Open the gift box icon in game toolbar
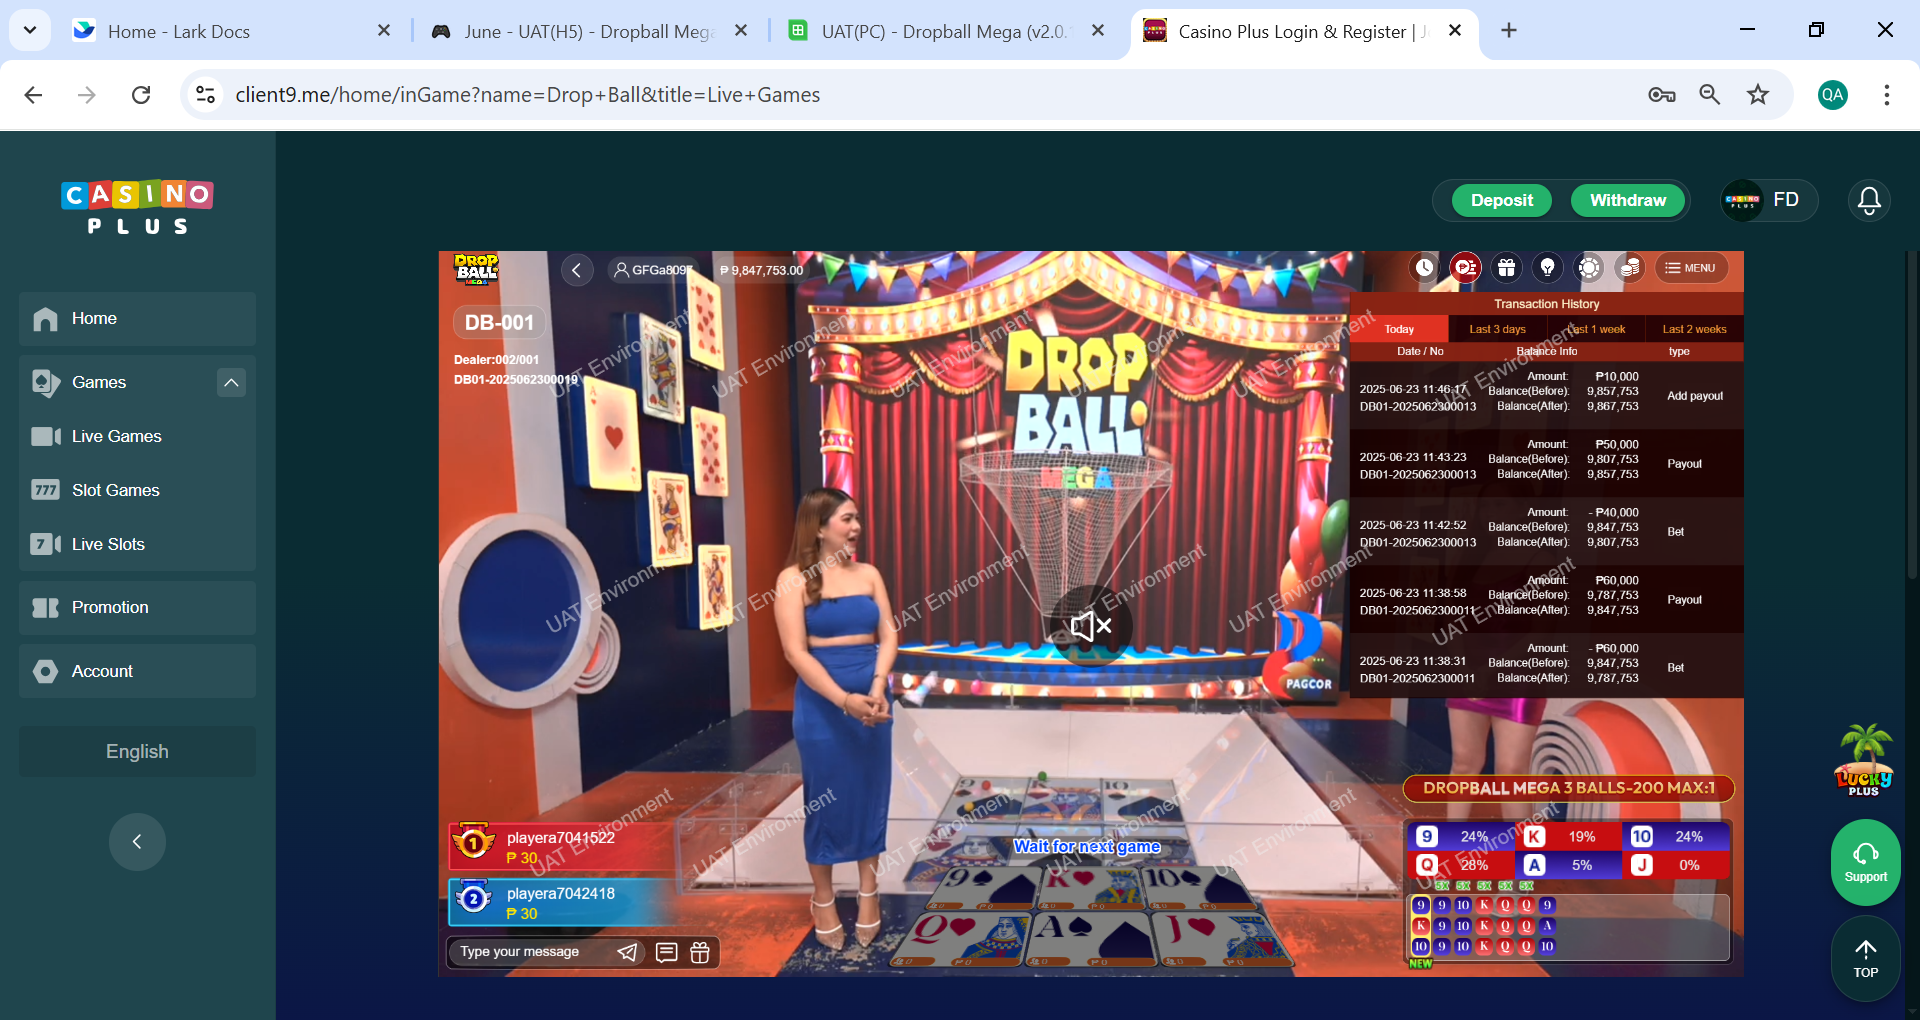 pyautogui.click(x=1506, y=268)
